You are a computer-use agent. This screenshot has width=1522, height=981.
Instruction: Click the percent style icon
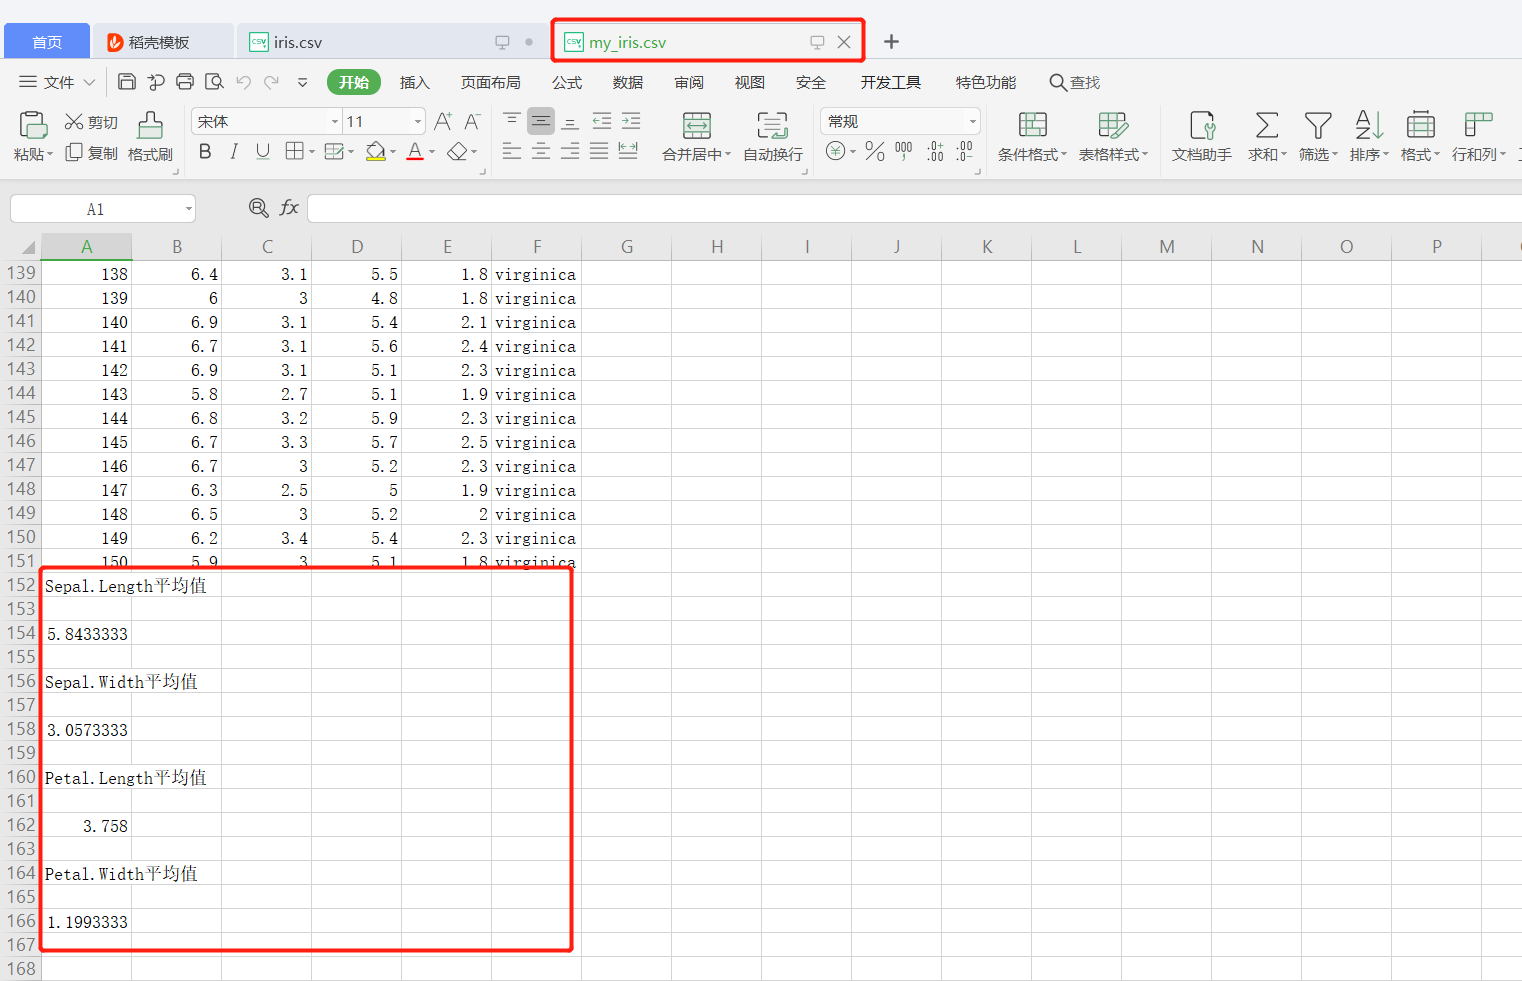click(x=875, y=151)
